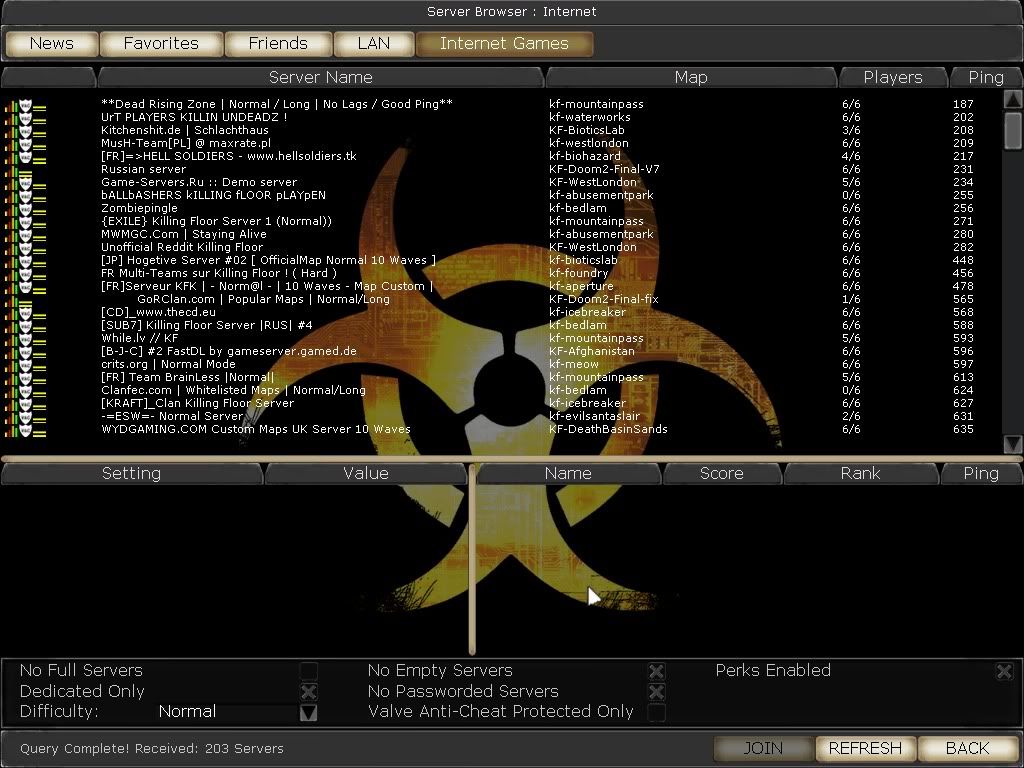Screen dimensions: 1024x768
Task: Switch to the Favorites tab
Action: coord(161,43)
